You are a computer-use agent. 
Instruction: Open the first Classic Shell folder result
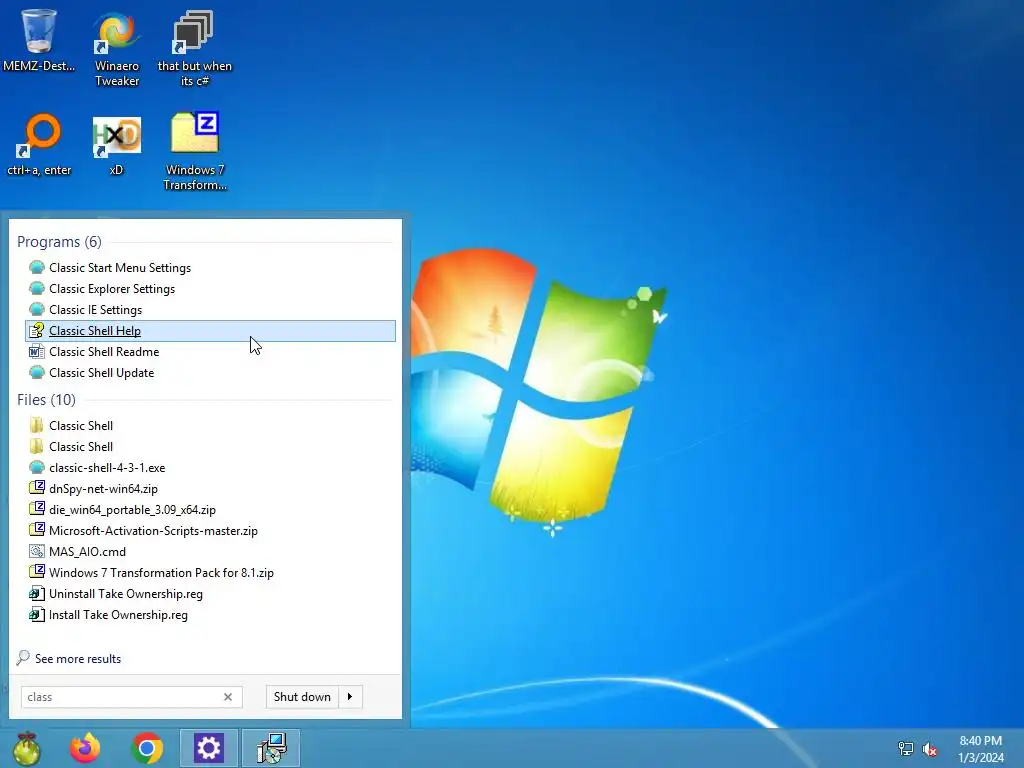point(210,426)
